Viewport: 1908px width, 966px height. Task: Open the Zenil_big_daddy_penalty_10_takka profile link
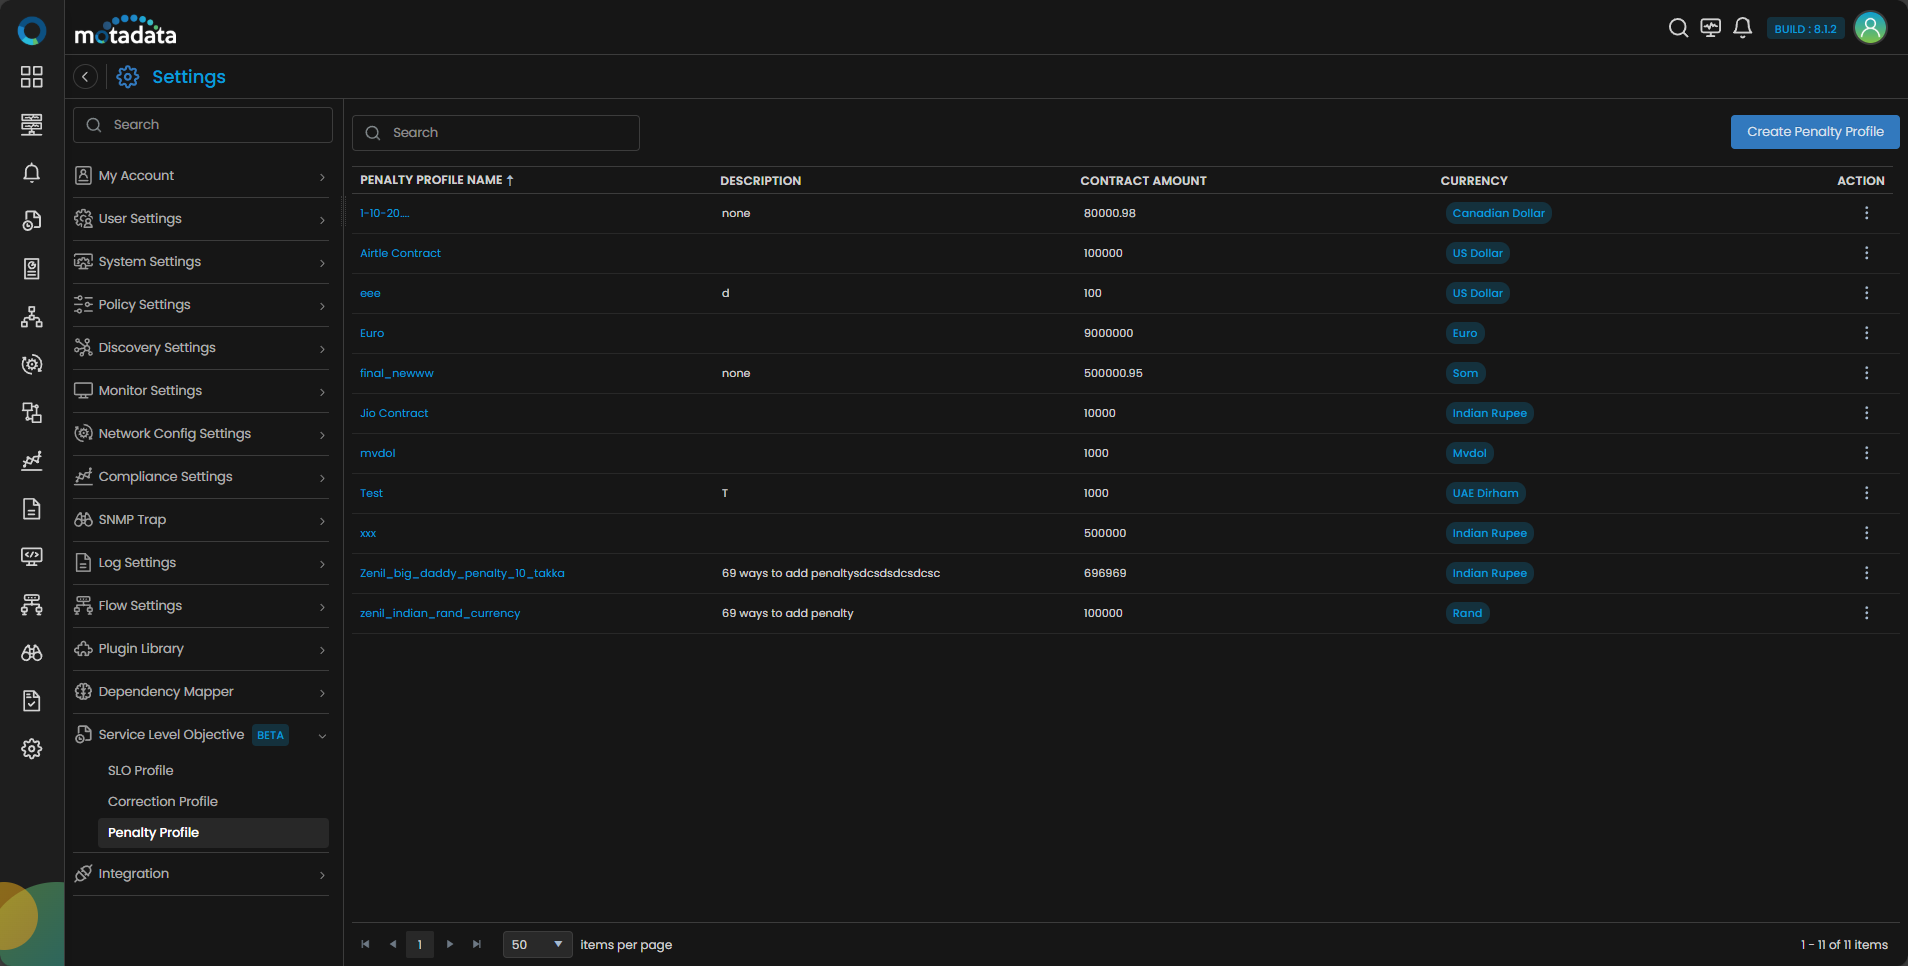[x=462, y=573]
